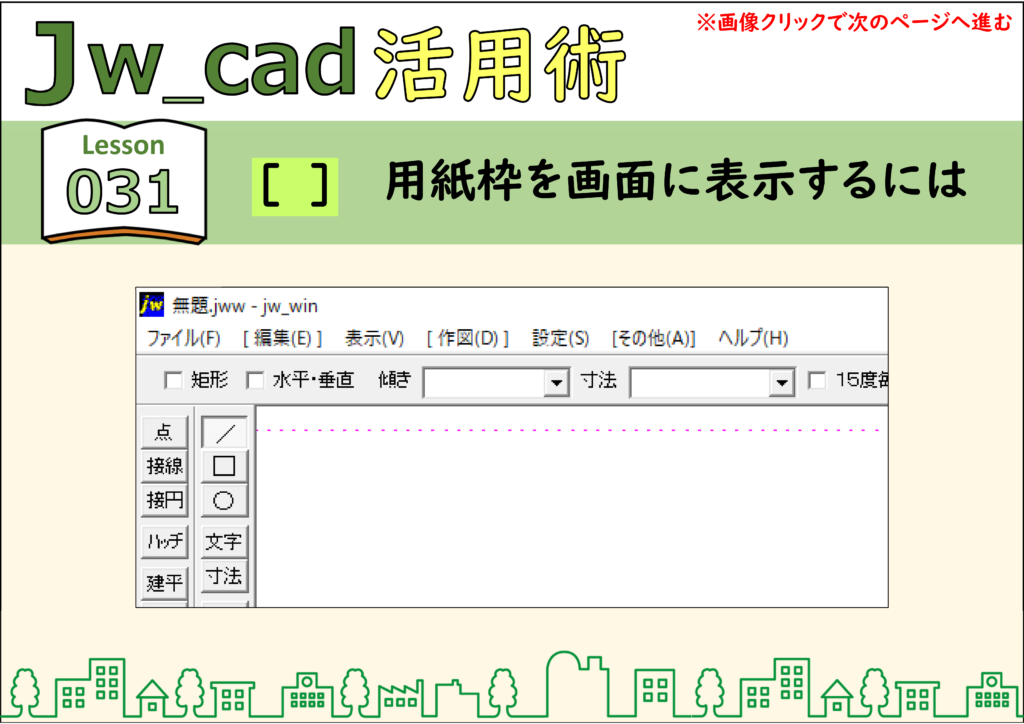The width and height of the screenshot is (1024, 724).
Task: Click the 用紙枠を画面に表示するには heading
Action: click(x=676, y=181)
